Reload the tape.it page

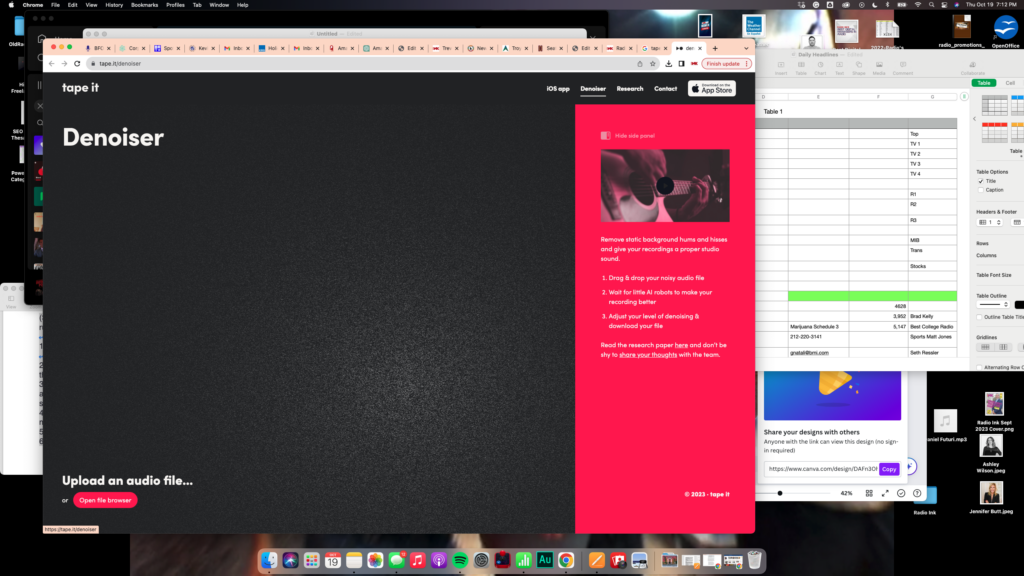coord(77,63)
